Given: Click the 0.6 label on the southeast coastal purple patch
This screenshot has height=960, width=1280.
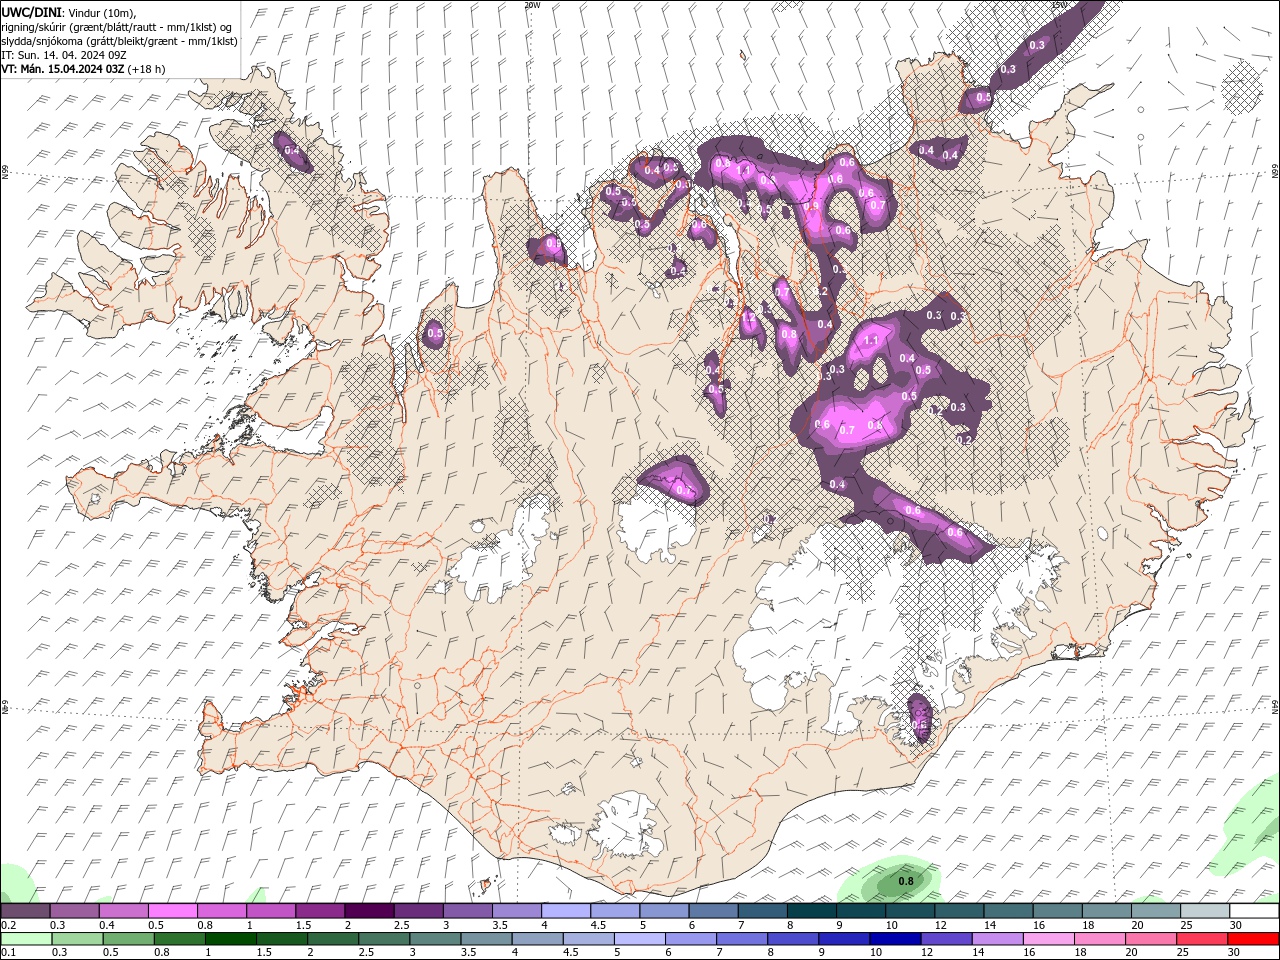Looking at the screenshot, I should pos(920,725).
